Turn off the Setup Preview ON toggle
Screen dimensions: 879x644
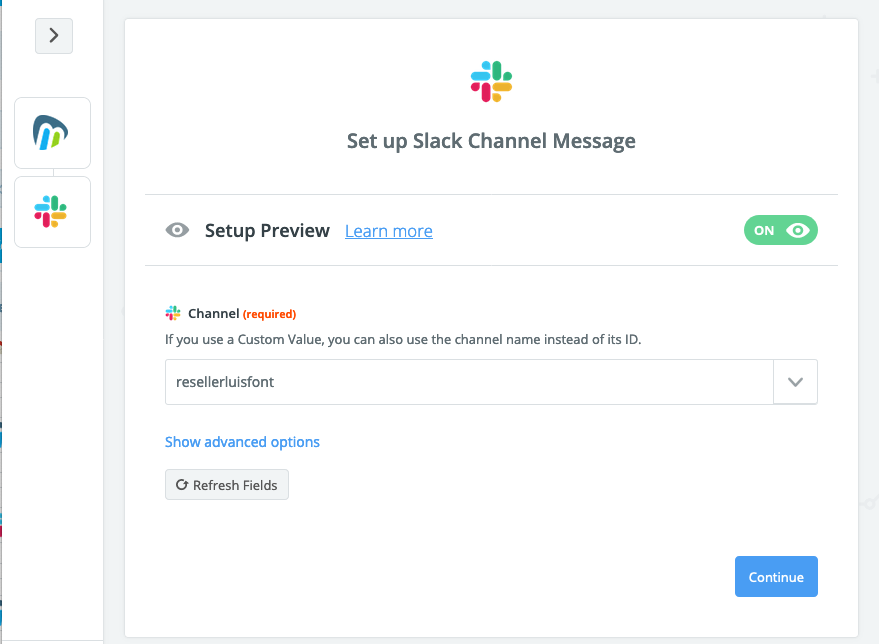pyautogui.click(x=780, y=230)
